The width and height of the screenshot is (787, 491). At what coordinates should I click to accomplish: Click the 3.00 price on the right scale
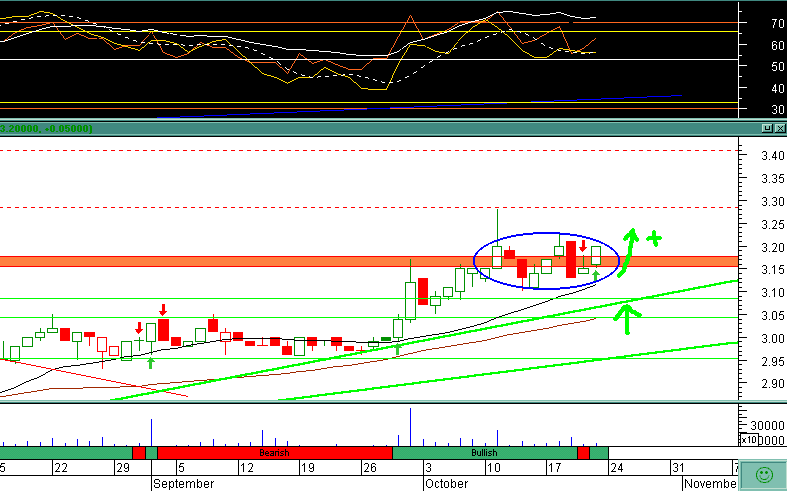772,338
